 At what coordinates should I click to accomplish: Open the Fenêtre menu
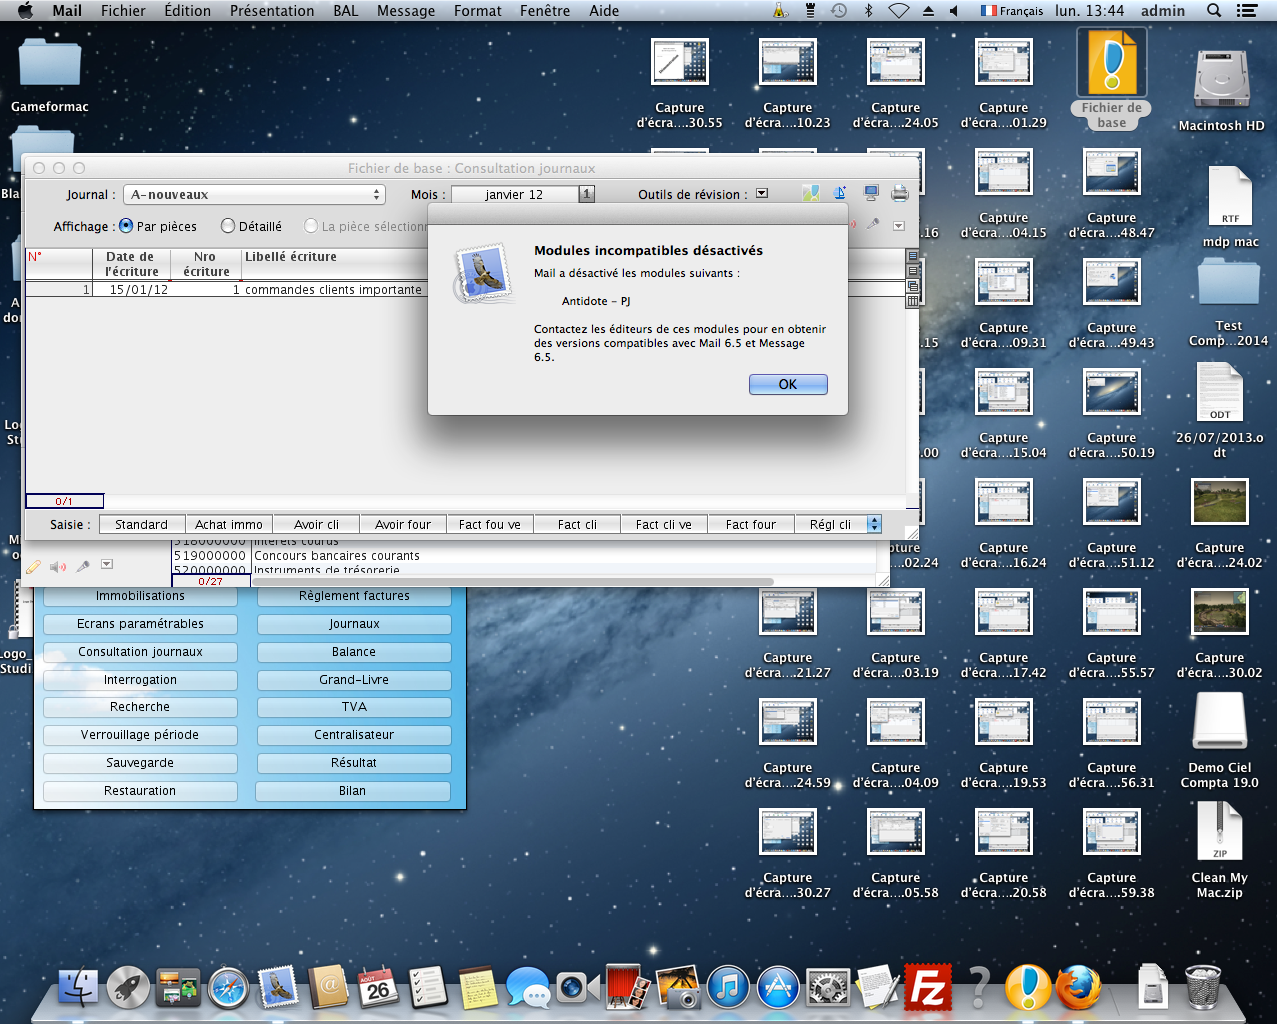[x=545, y=11]
